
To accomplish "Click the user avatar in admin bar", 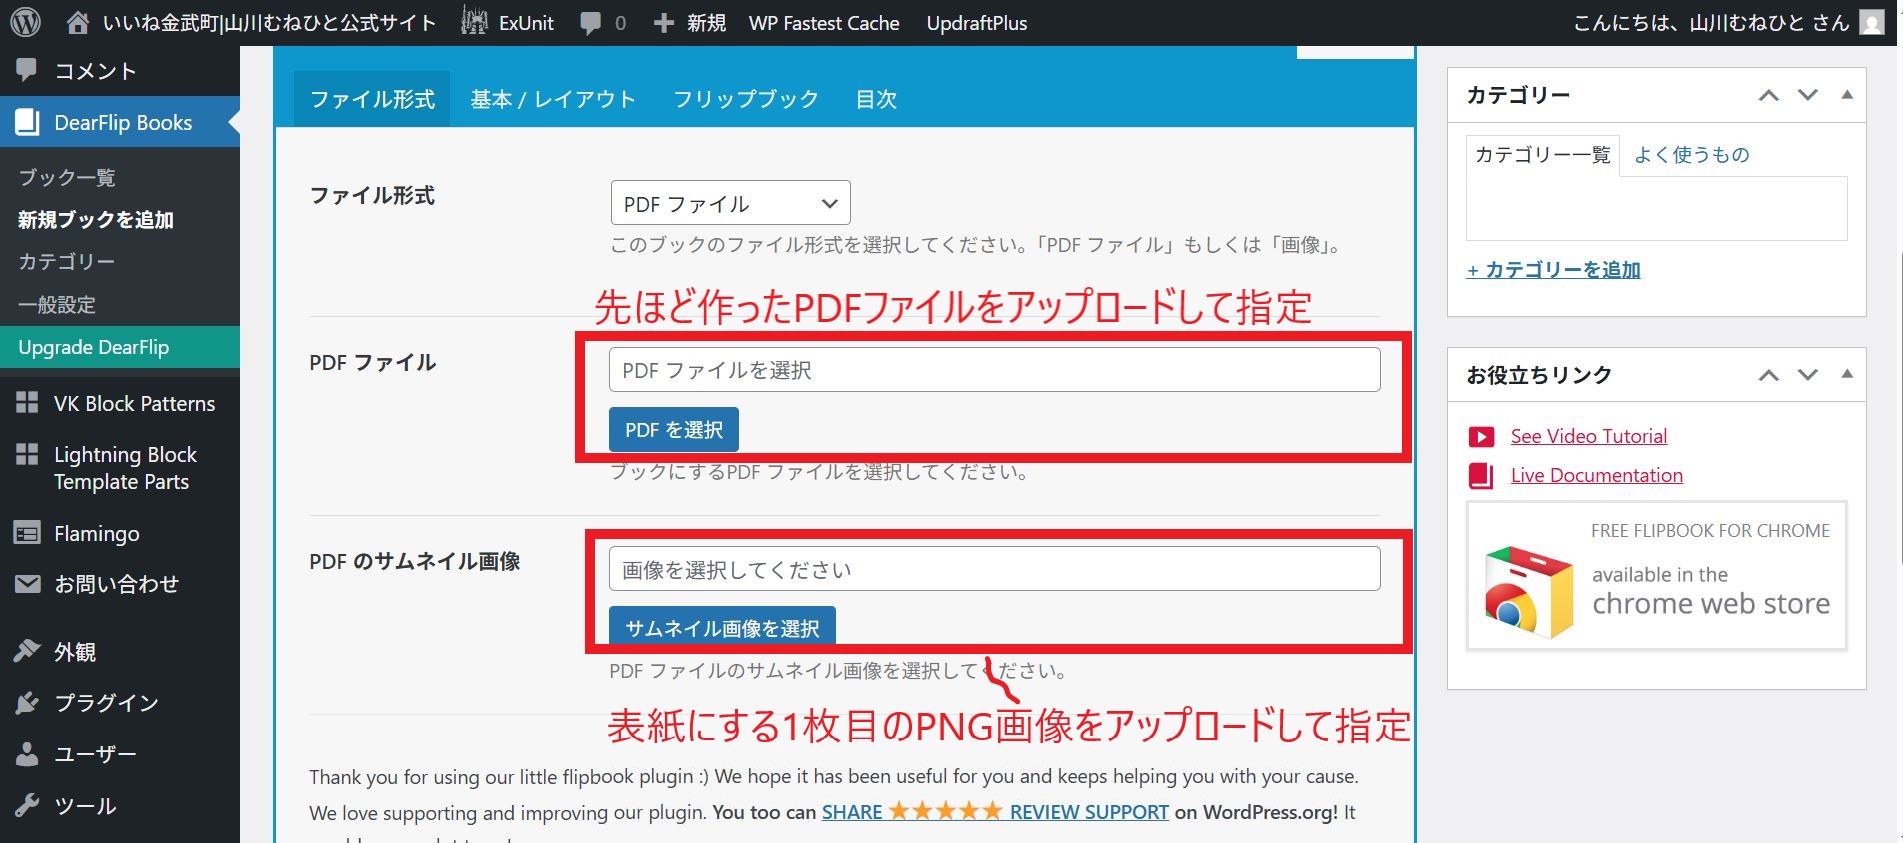I will click(1872, 23).
